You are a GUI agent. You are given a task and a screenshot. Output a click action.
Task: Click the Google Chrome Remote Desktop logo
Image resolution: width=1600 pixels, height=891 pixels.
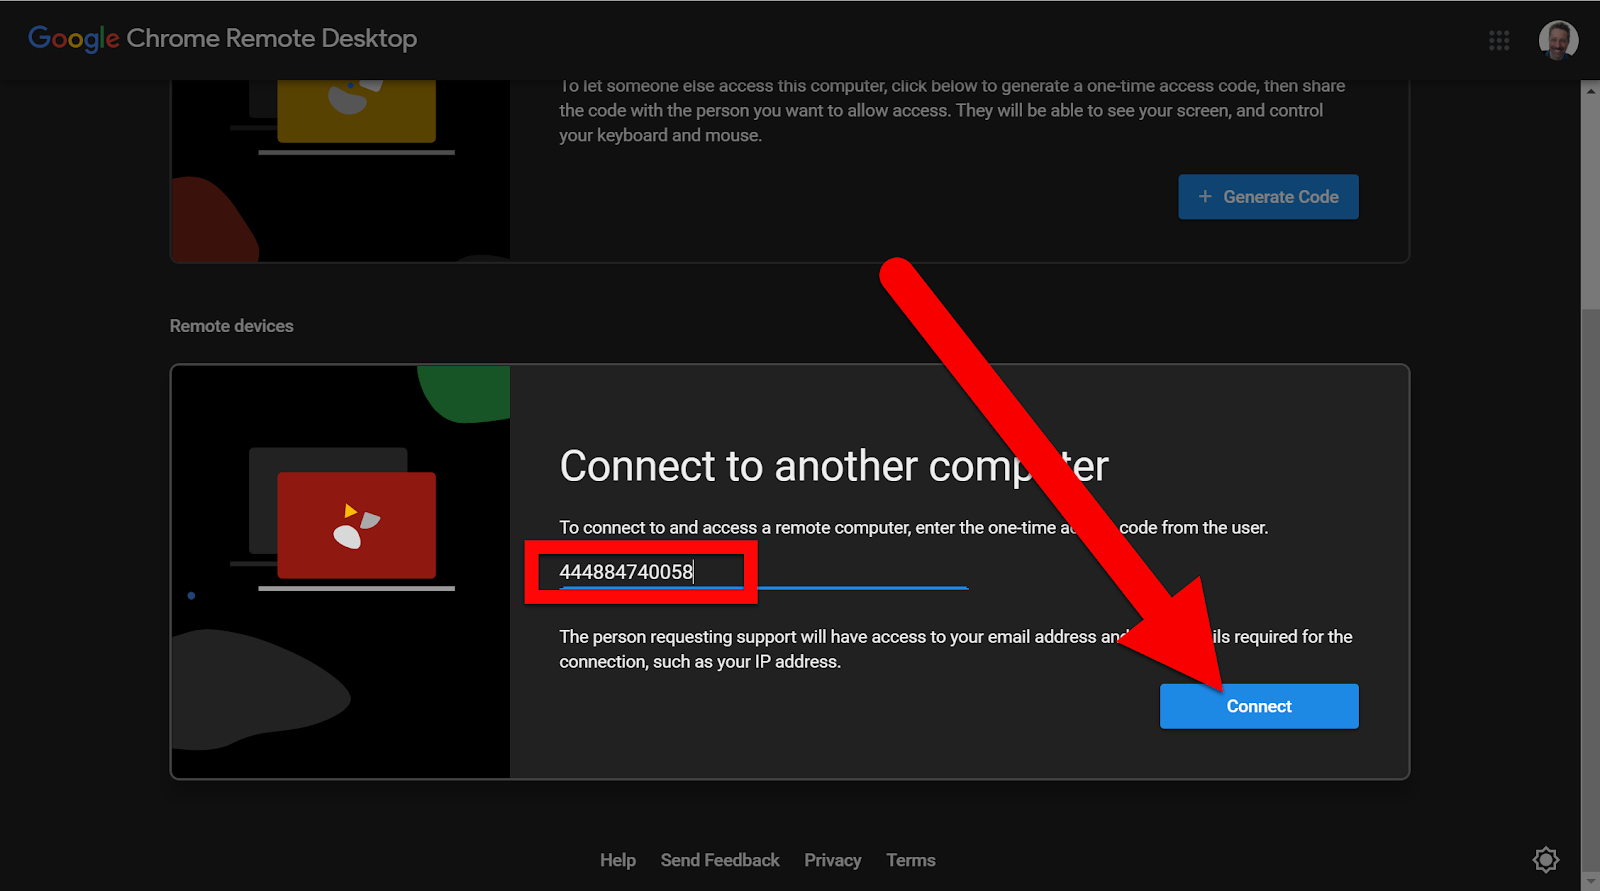[222, 39]
